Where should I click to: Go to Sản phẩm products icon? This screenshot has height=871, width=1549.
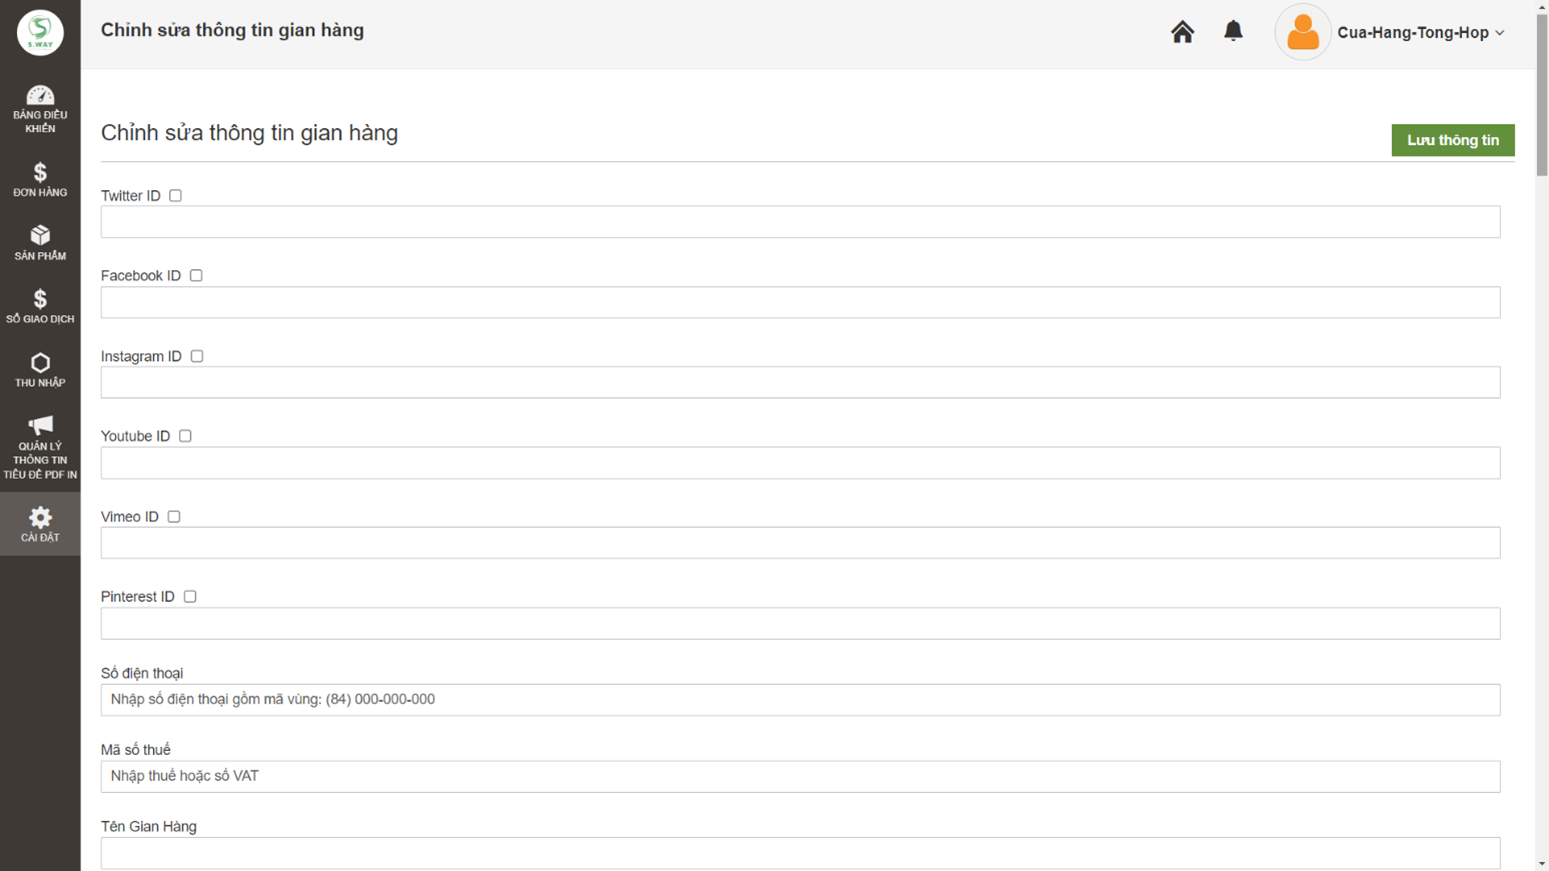pyautogui.click(x=40, y=236)
